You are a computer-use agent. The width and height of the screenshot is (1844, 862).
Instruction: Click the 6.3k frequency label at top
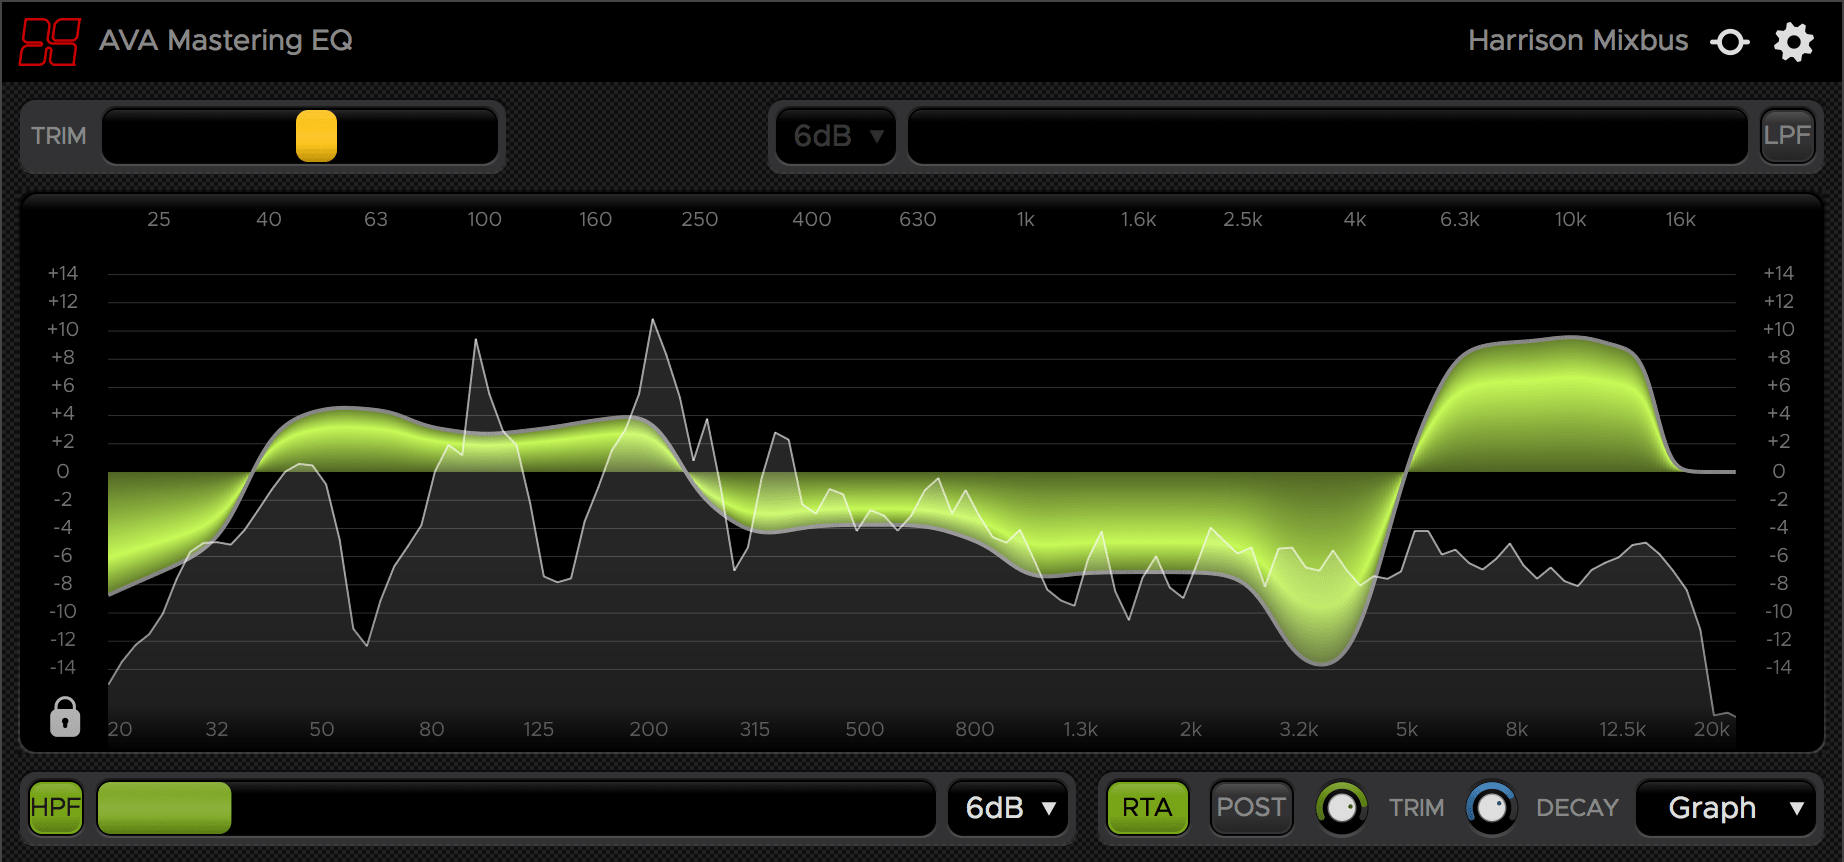point(1460,219)
